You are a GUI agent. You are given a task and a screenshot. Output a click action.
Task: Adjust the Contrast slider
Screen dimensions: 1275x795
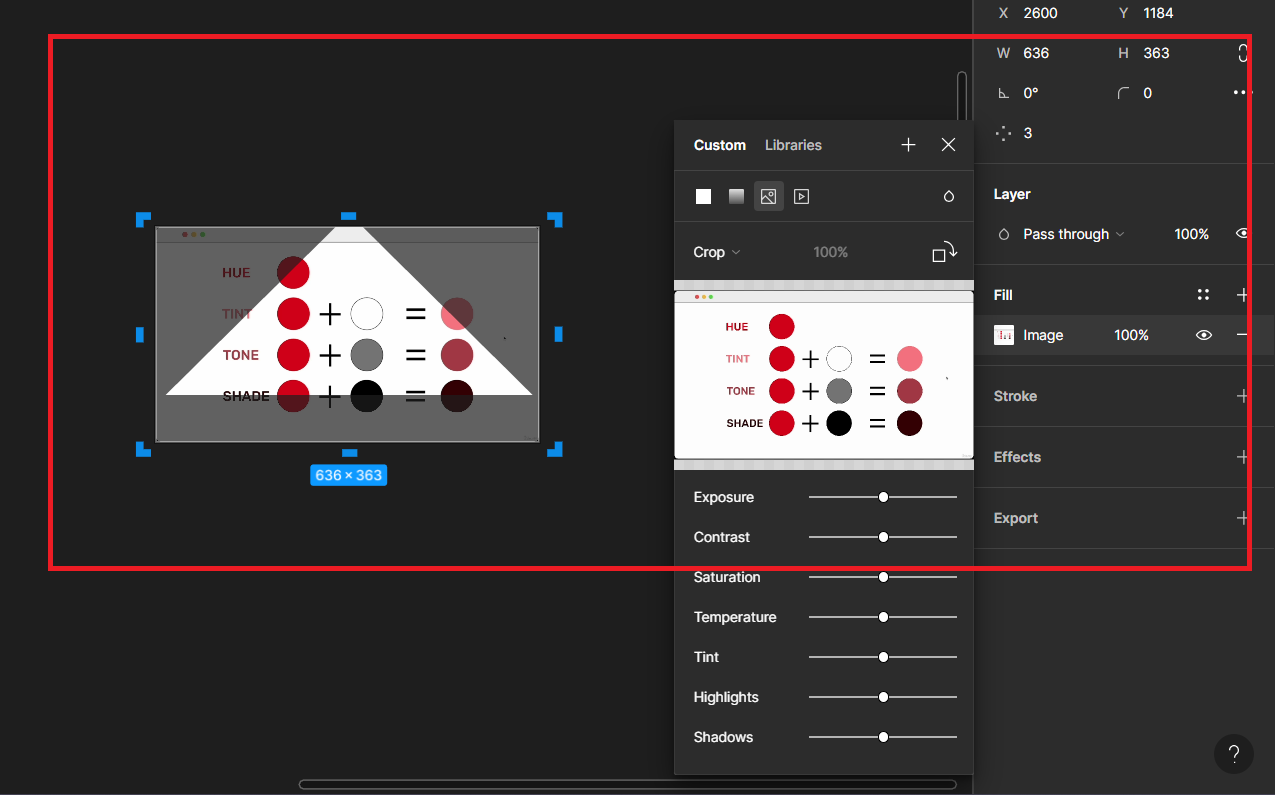(x=883, y=537)
